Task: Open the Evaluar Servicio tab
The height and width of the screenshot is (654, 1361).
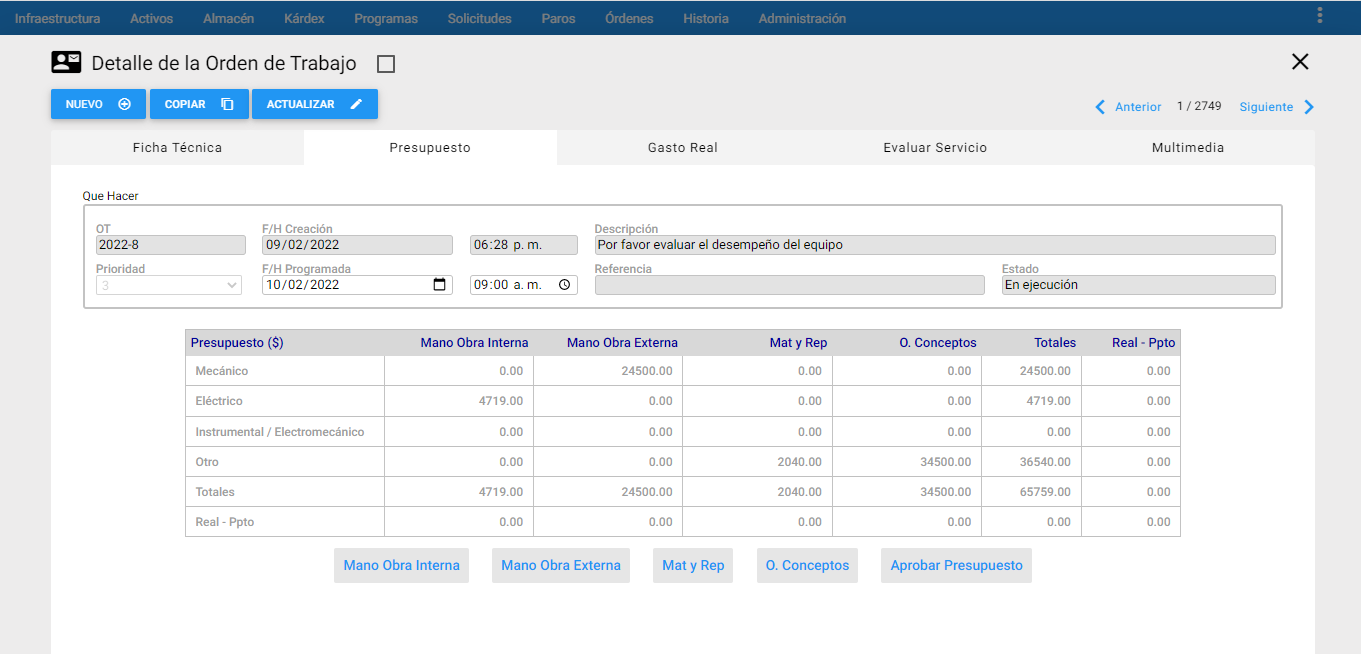Action: click(935, 147)
